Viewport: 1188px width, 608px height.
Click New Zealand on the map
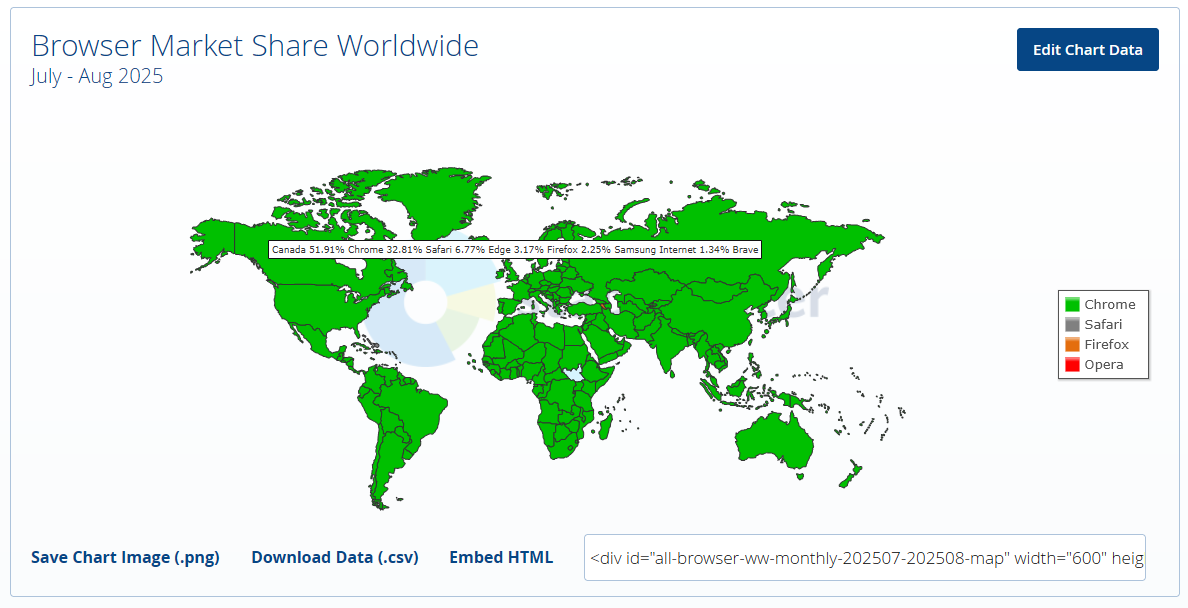[852, 474]
